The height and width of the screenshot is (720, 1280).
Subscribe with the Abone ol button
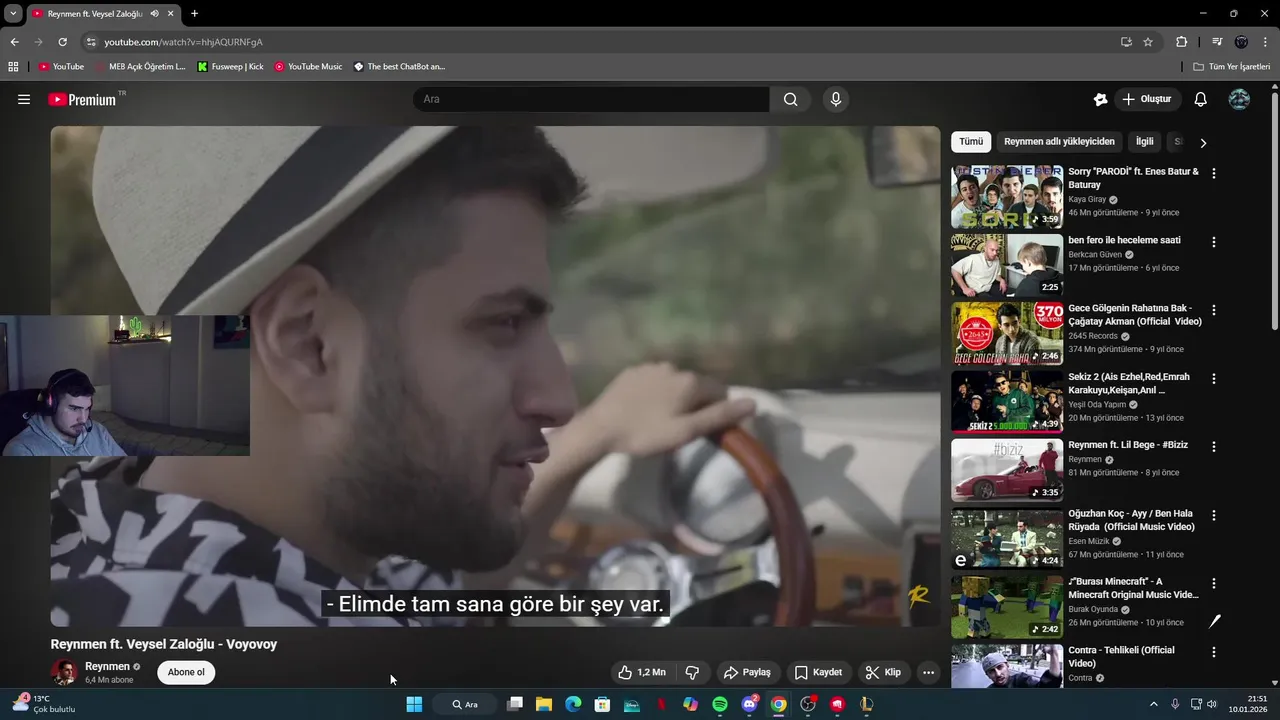tap(186, 672)
